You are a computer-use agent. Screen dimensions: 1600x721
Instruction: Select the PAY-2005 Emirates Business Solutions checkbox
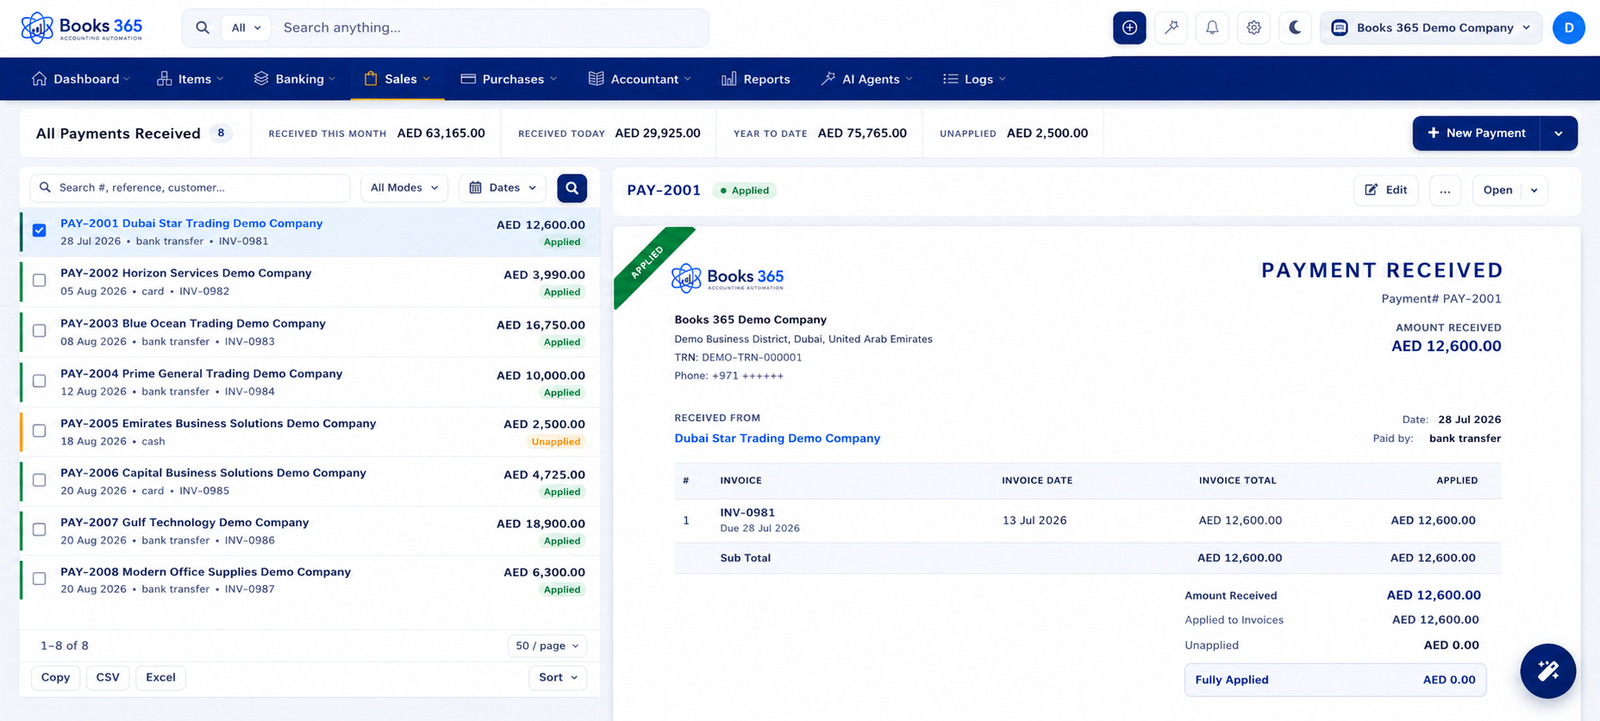click(39, 431)
